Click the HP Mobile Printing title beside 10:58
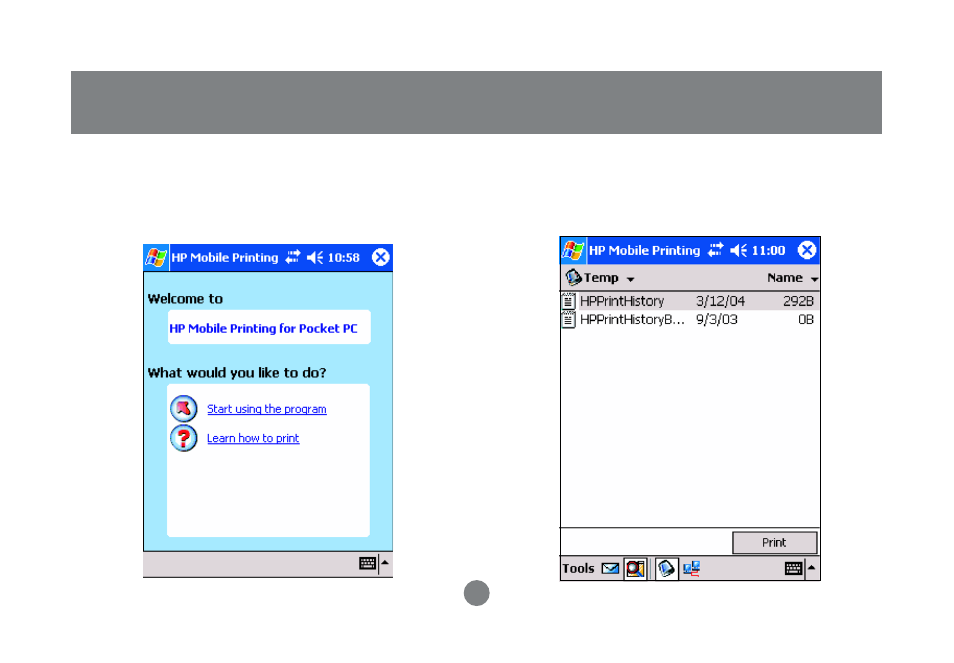 point(225,257)
